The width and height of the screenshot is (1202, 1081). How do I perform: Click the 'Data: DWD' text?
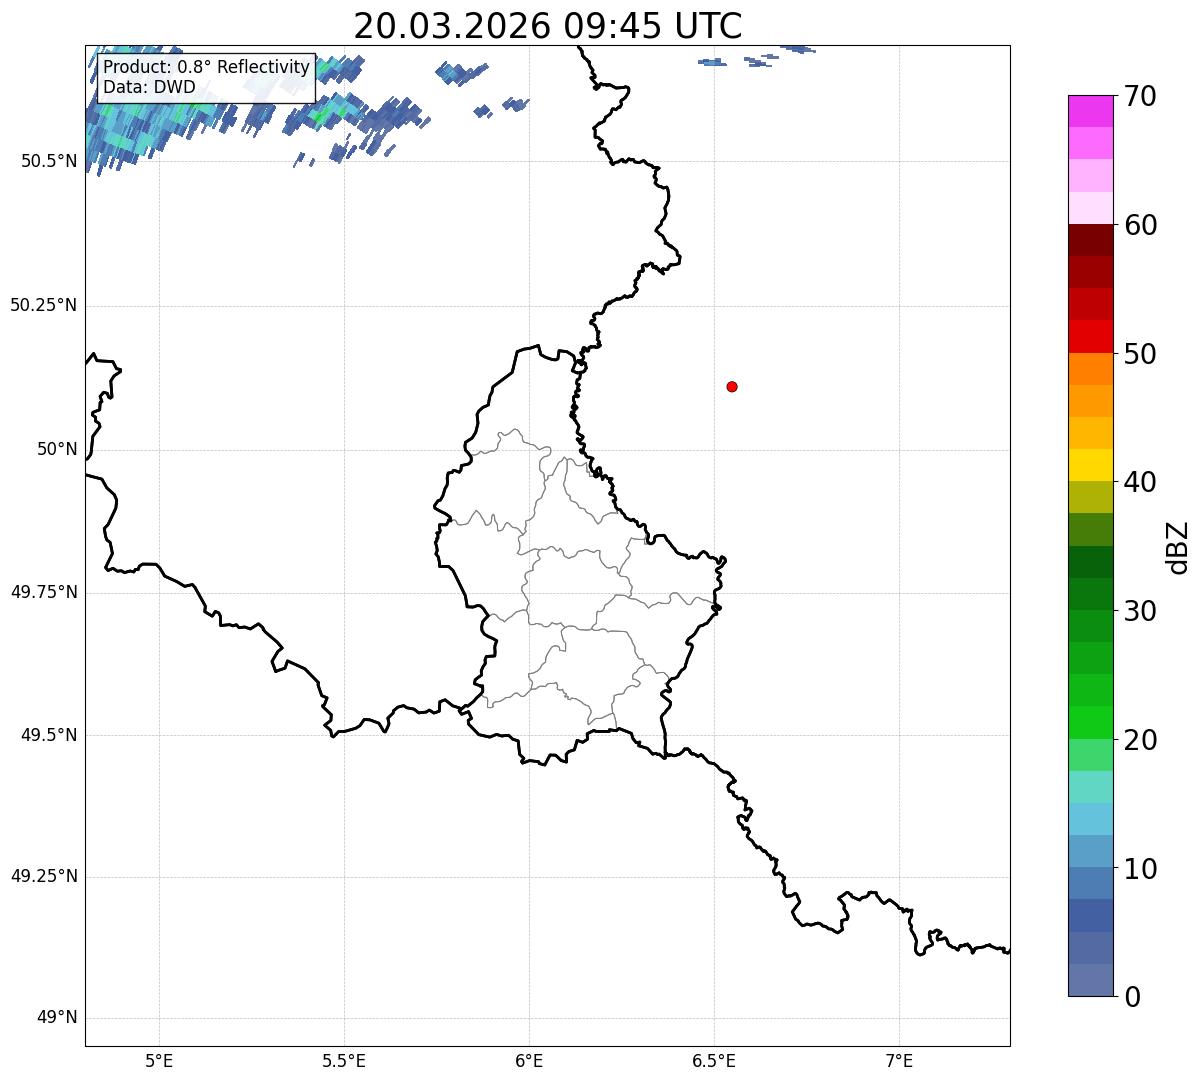point(149,87)
